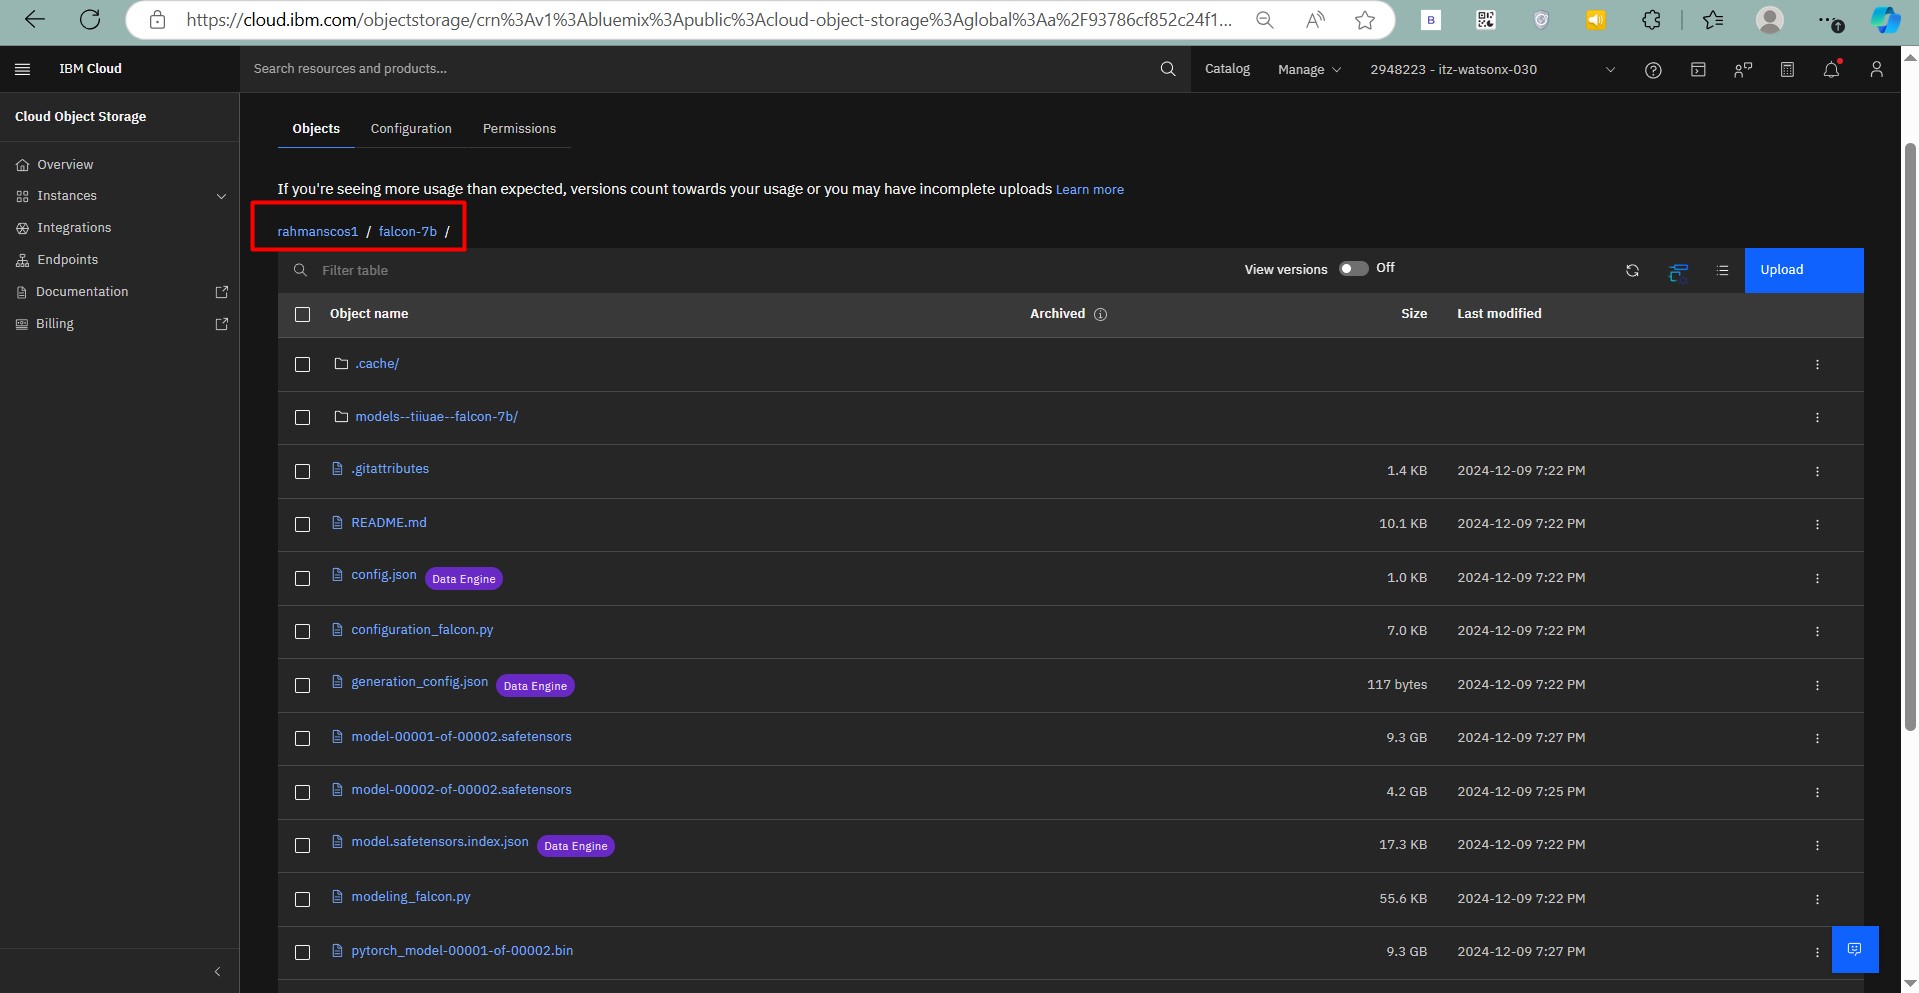Open overflow menu for README.md row

point(1817,525)
